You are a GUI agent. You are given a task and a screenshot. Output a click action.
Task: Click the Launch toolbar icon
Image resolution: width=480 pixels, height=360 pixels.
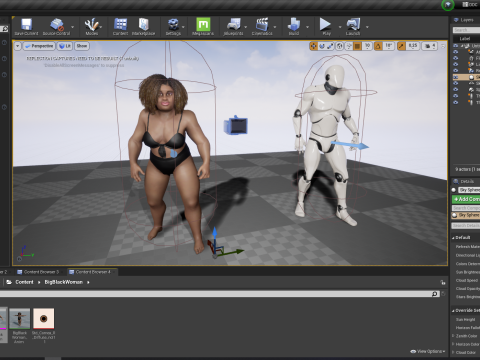tap(353, 27)
